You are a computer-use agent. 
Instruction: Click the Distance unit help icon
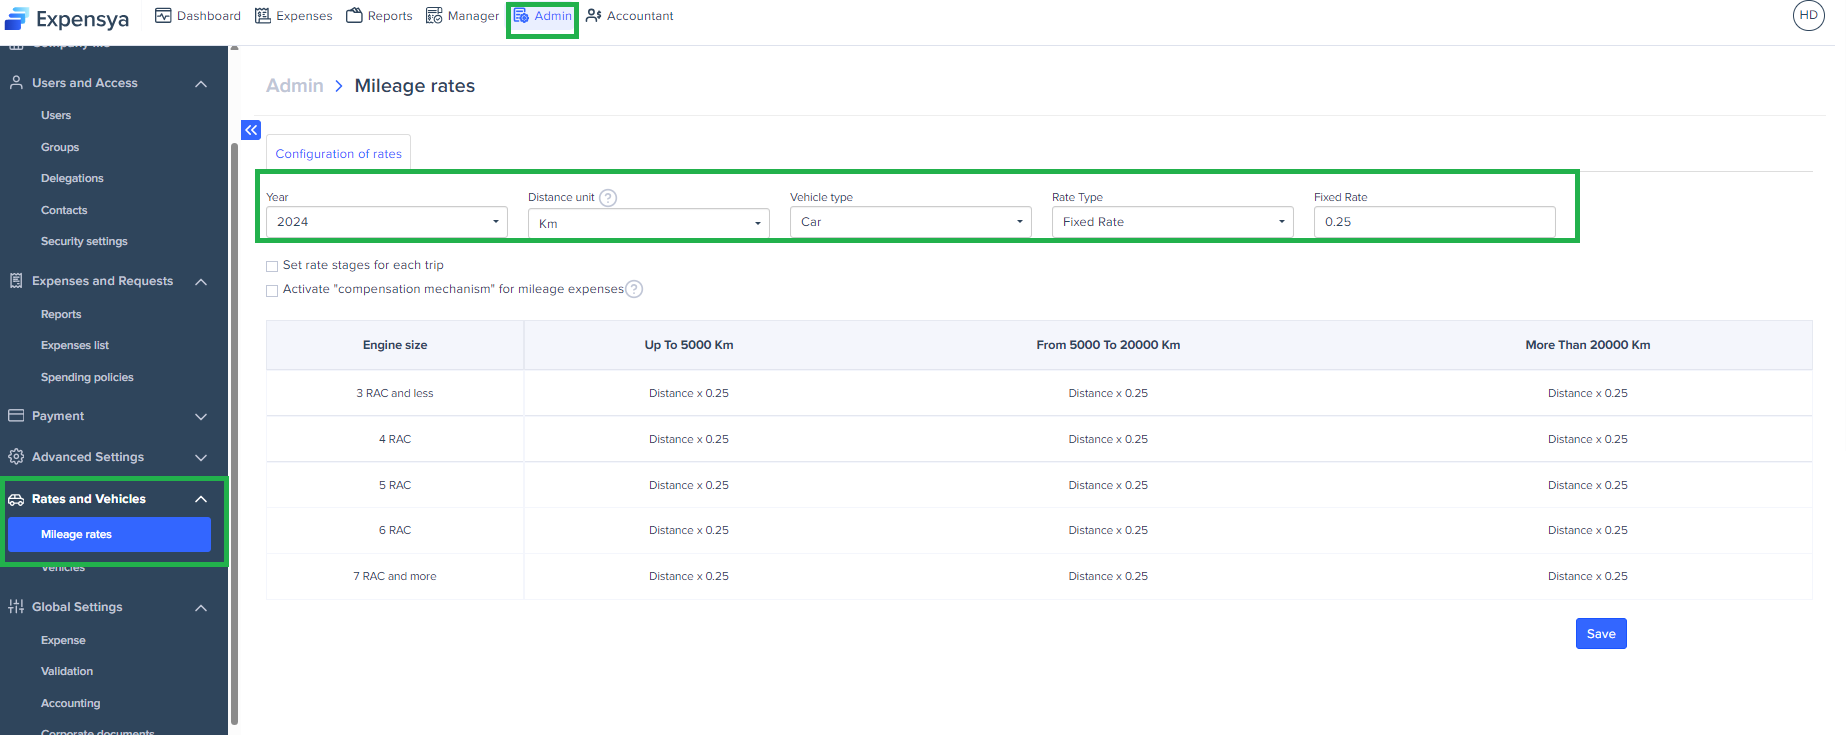[608, 198]
